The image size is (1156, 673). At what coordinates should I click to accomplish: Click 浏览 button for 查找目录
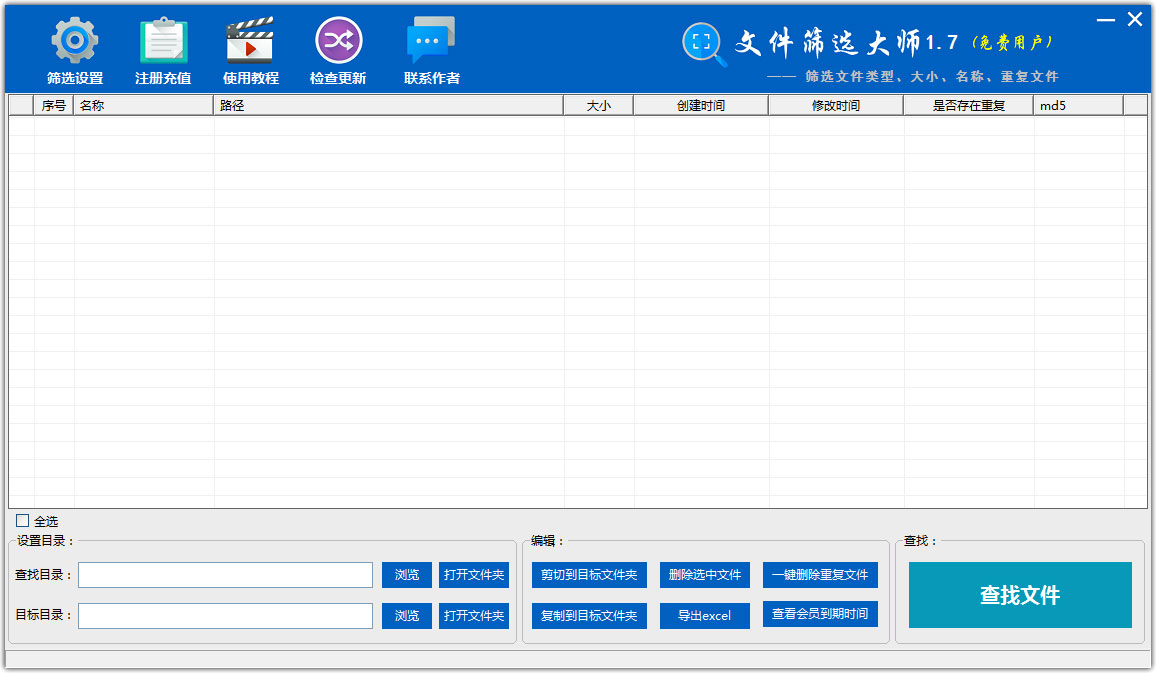coord(407,575)
